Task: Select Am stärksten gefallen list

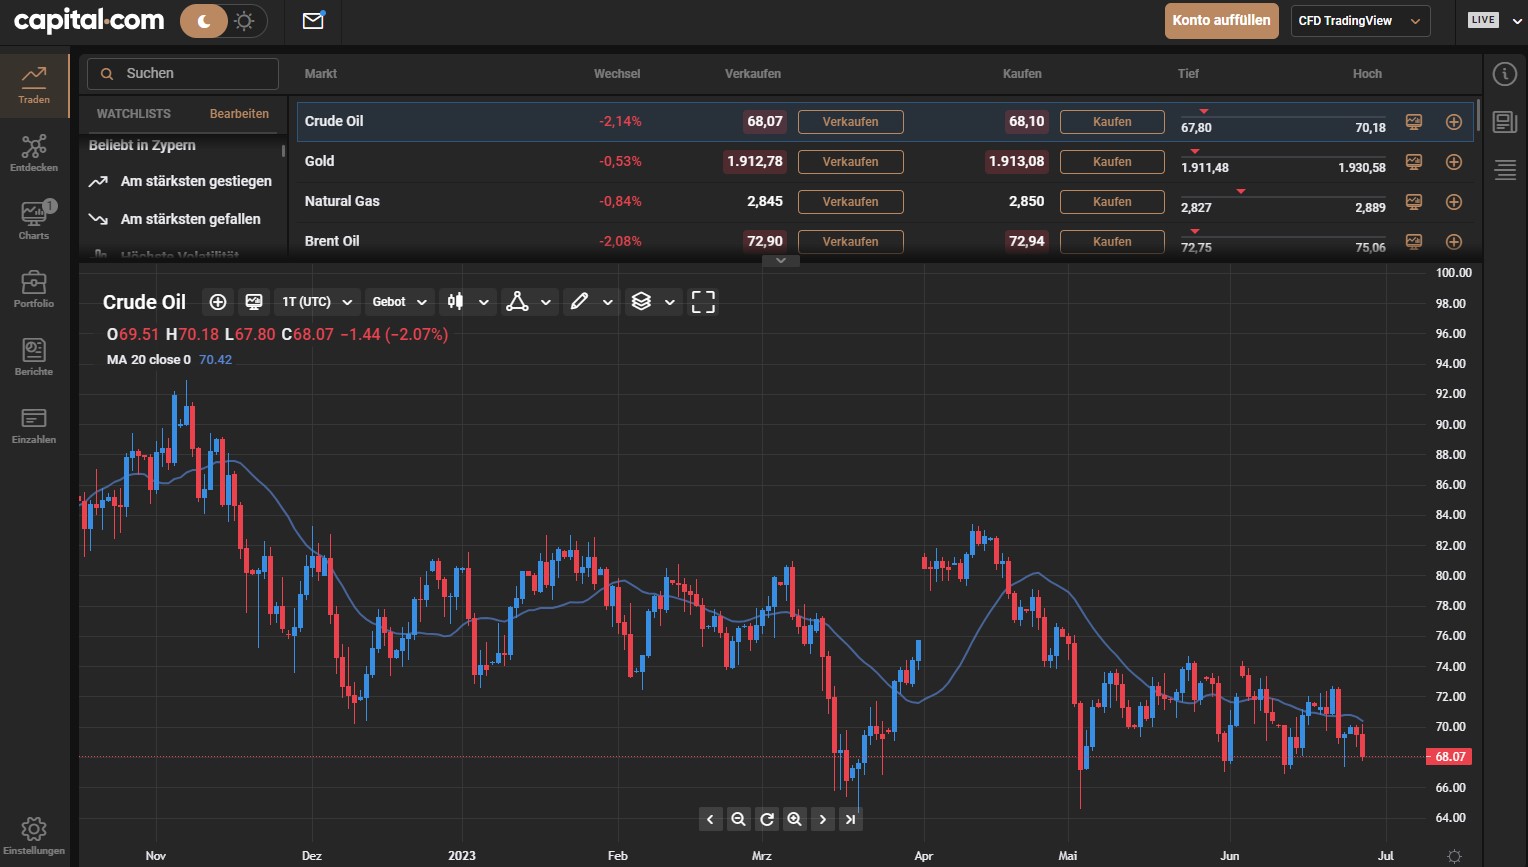Action: point(175,219)
